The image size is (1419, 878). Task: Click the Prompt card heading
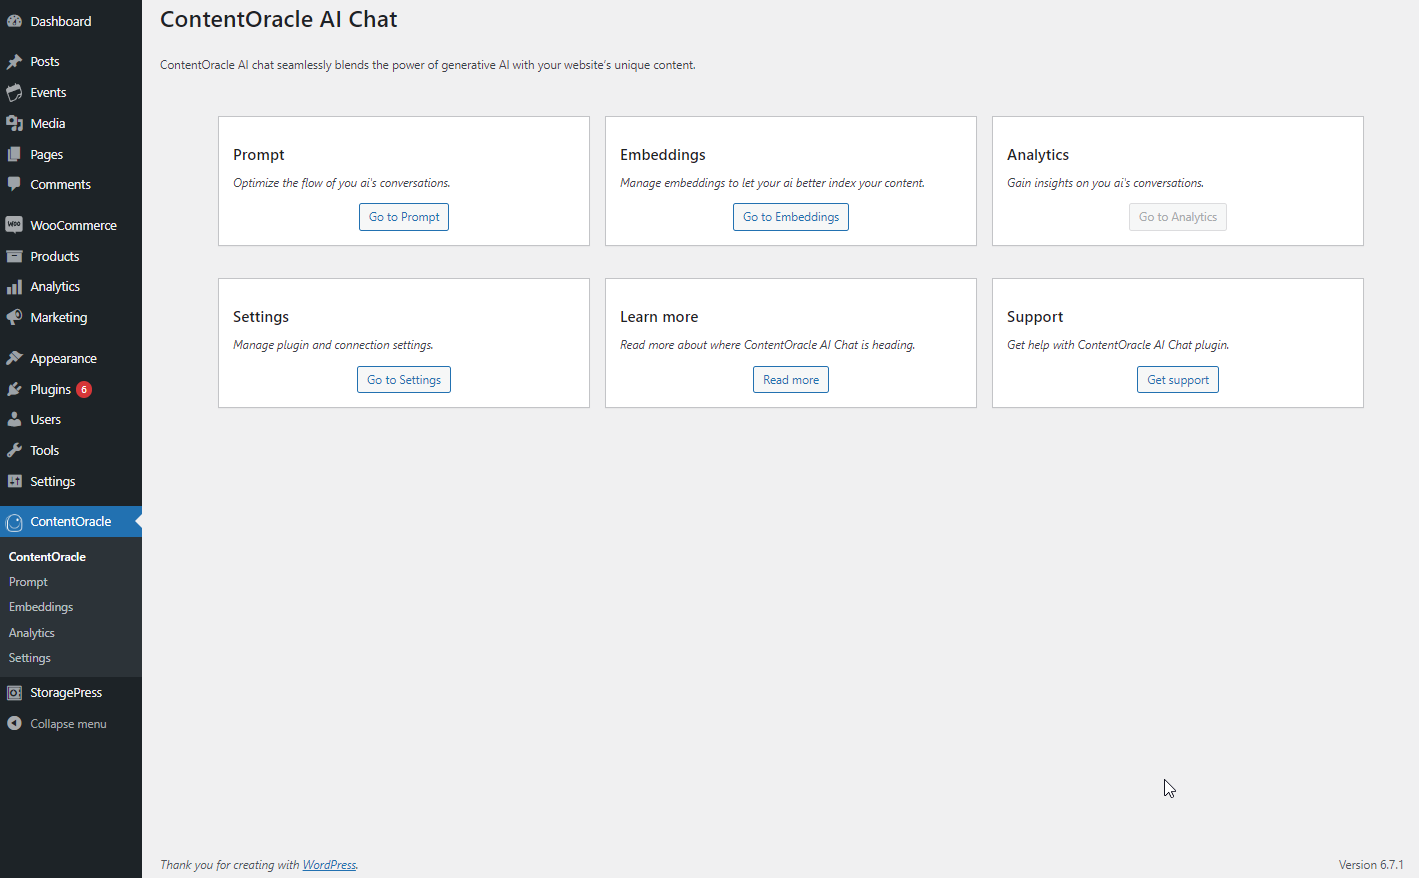point(259,155)
